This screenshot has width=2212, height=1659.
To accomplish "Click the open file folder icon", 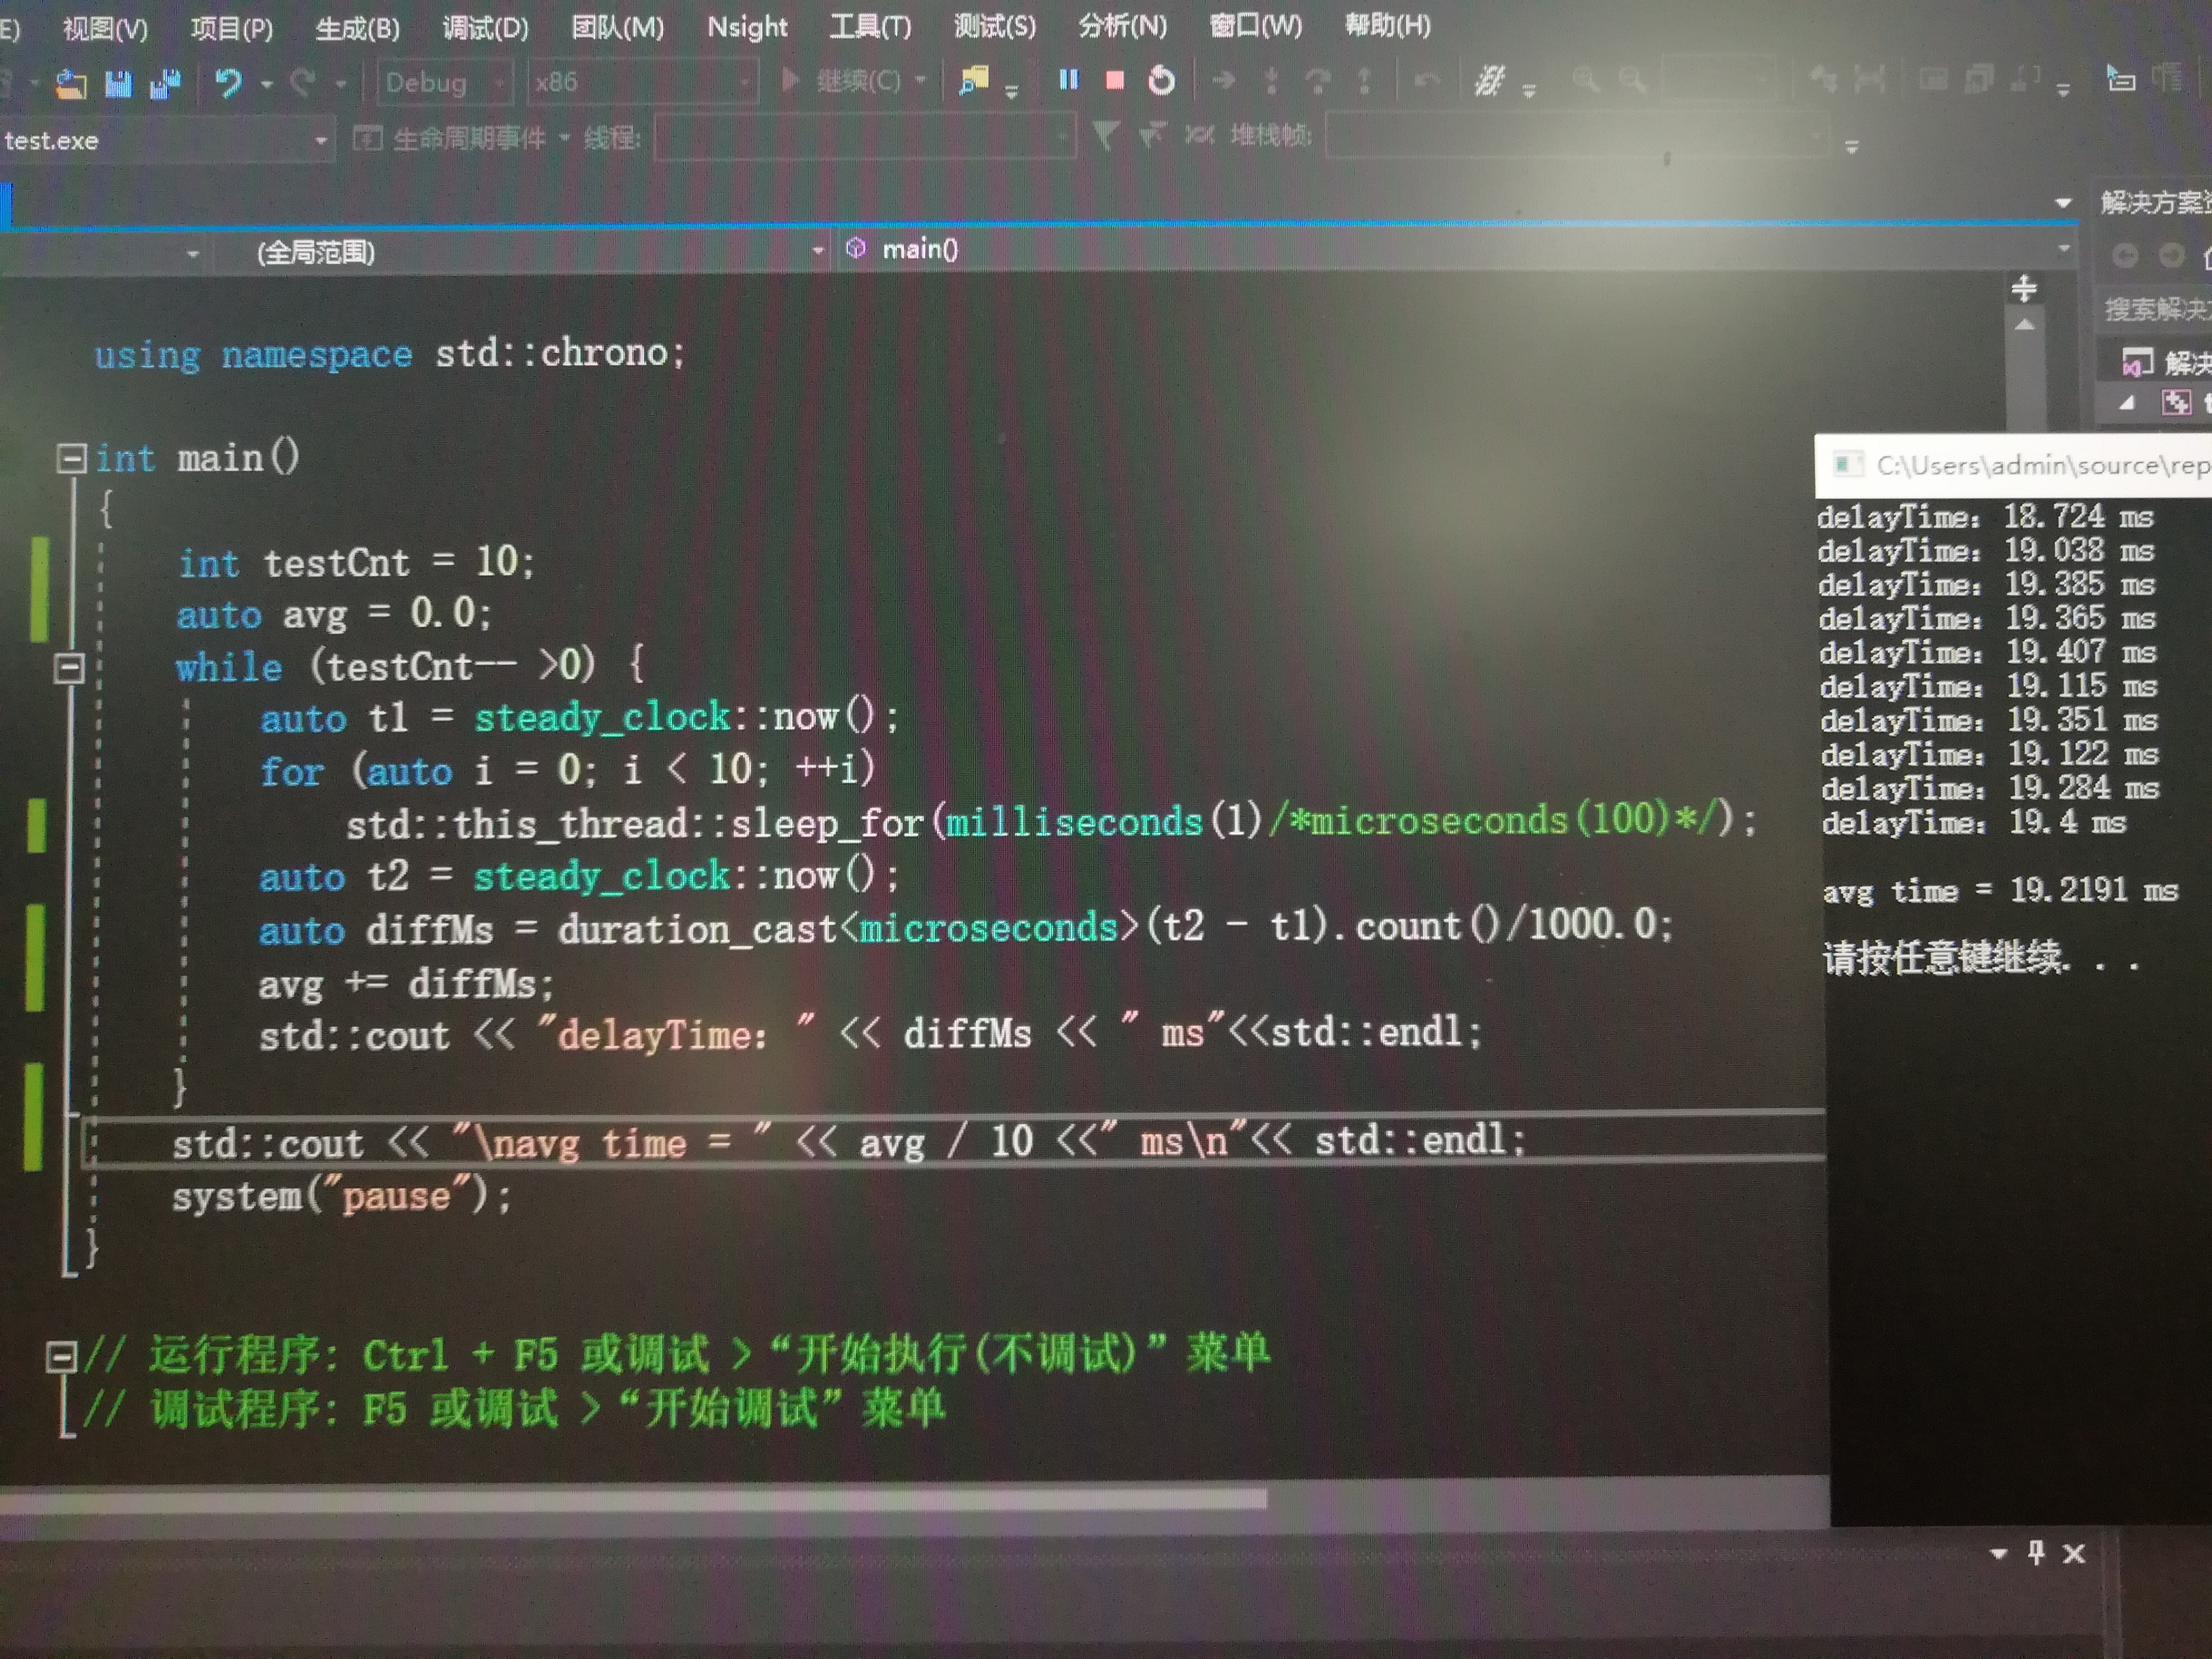I will click(x=70, y=85).
